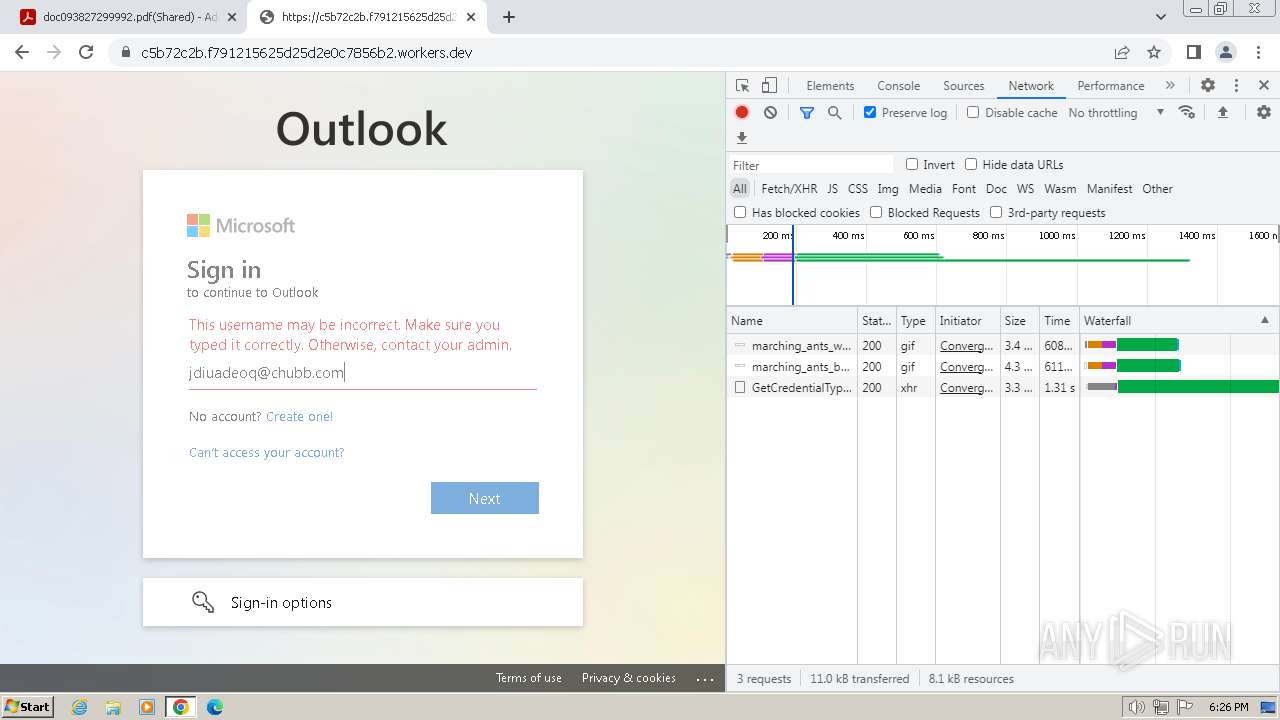1280x720 pixels.
Task: Click the Next sign-in button
Action: click(x=485, y=498)
